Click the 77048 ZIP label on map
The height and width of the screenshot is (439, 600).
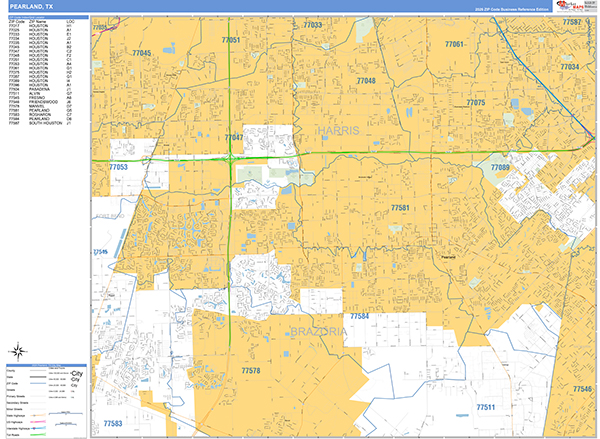366,80
